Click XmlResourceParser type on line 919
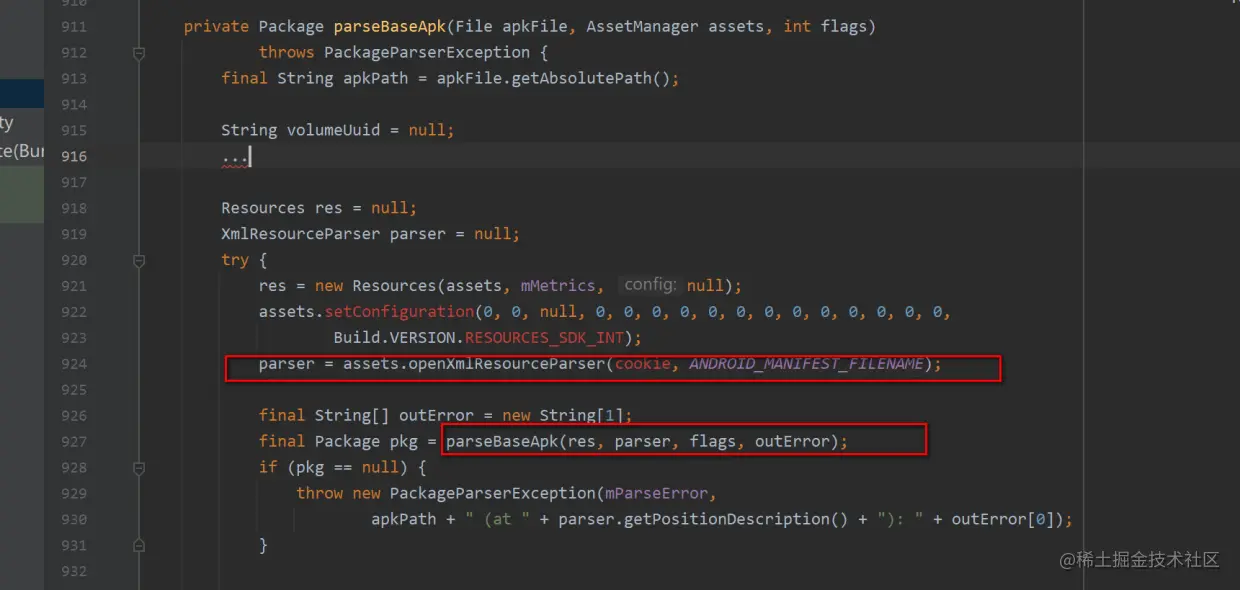 301,234
